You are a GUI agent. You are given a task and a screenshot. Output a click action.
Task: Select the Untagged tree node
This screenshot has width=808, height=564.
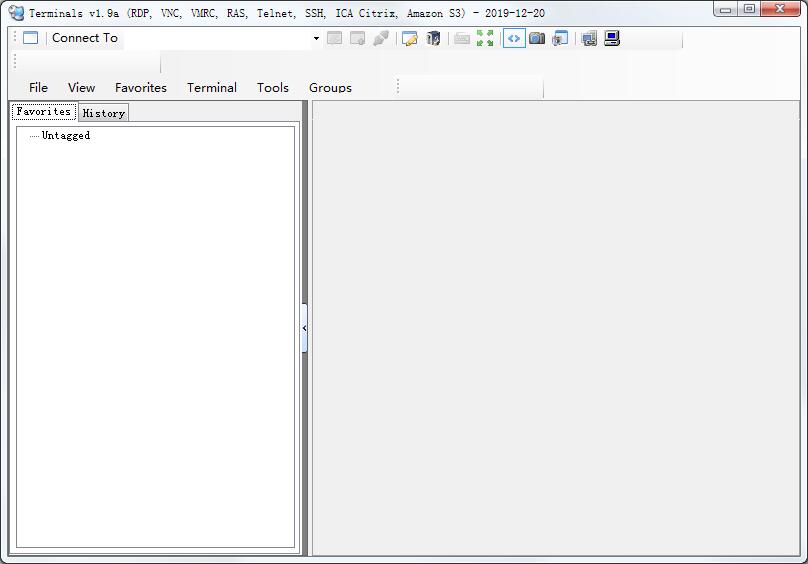point(66,136)
